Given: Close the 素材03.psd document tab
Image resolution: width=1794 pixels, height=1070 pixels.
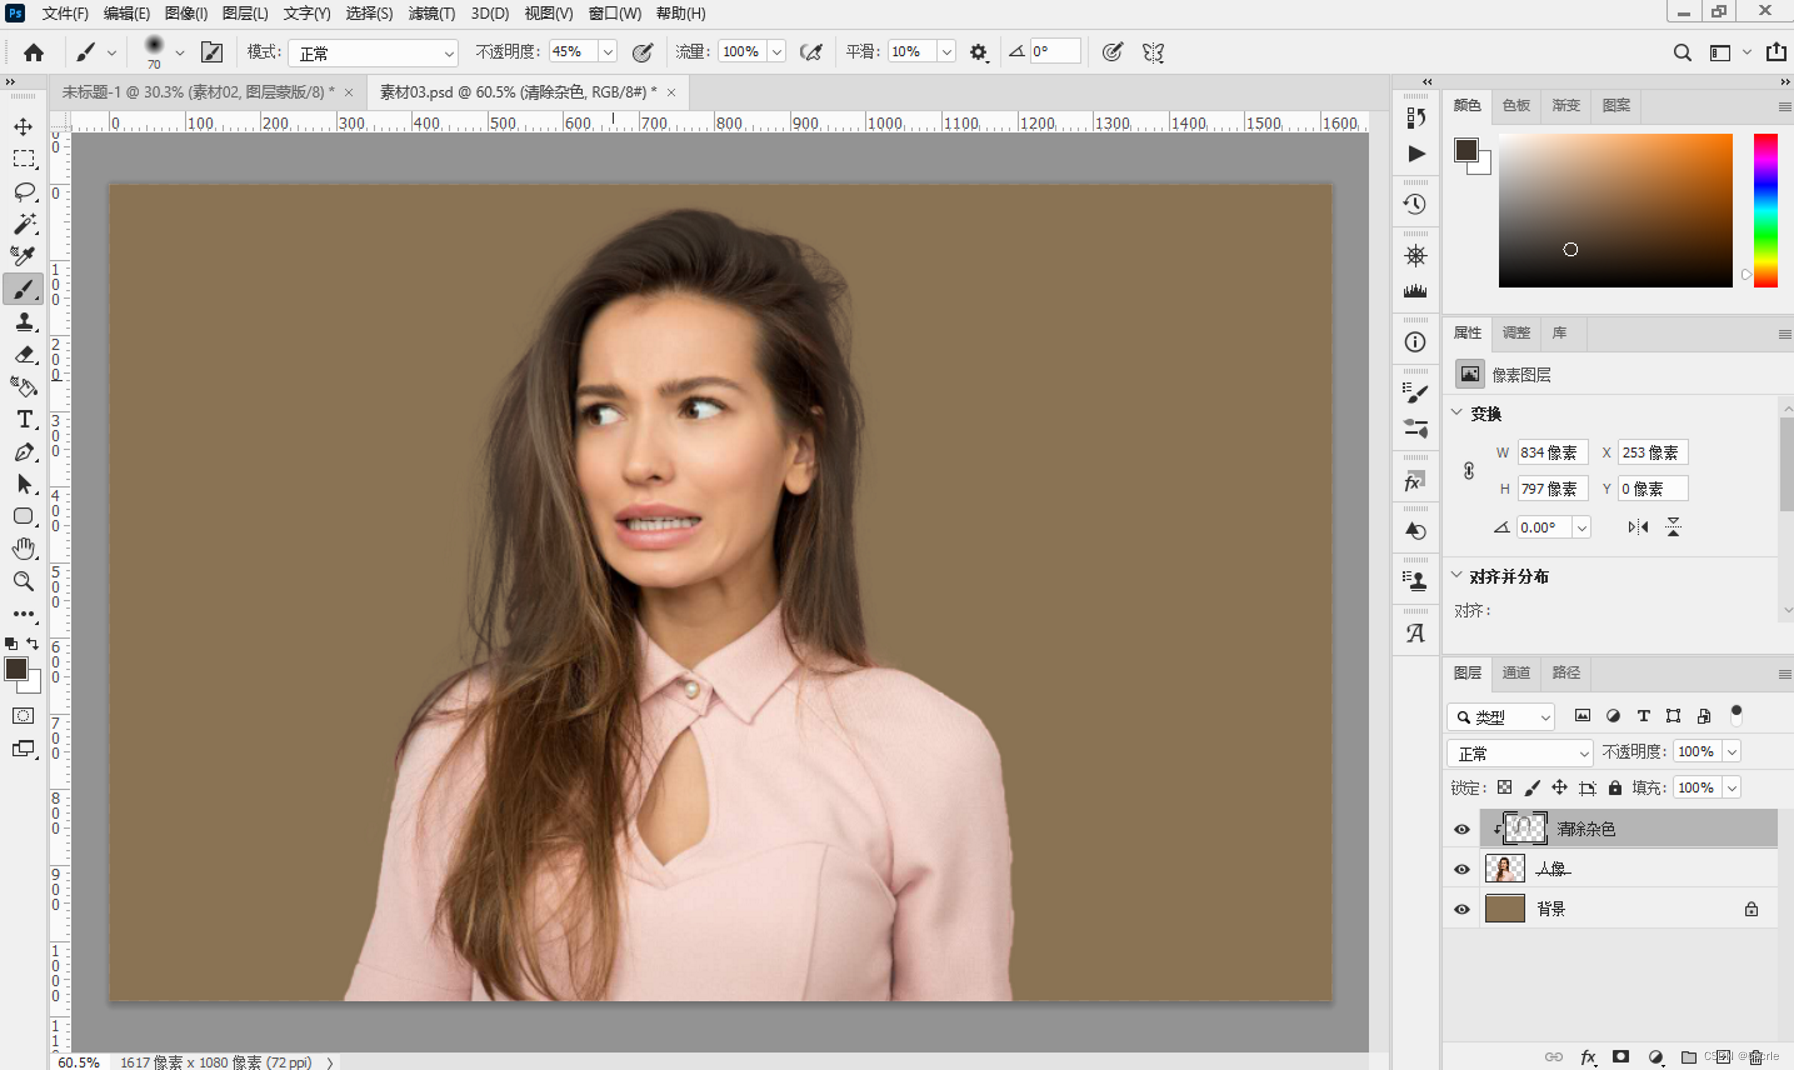Looking at the screenshot, I should [671, 92].
